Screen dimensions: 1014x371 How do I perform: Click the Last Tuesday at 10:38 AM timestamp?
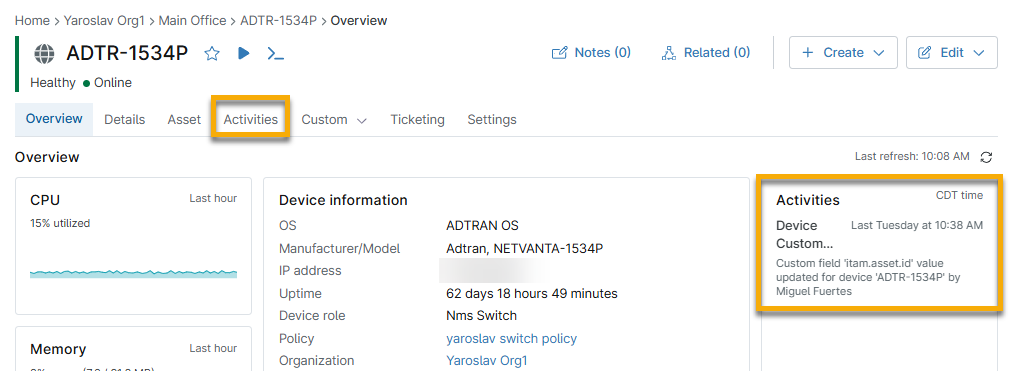pos(917,225)
